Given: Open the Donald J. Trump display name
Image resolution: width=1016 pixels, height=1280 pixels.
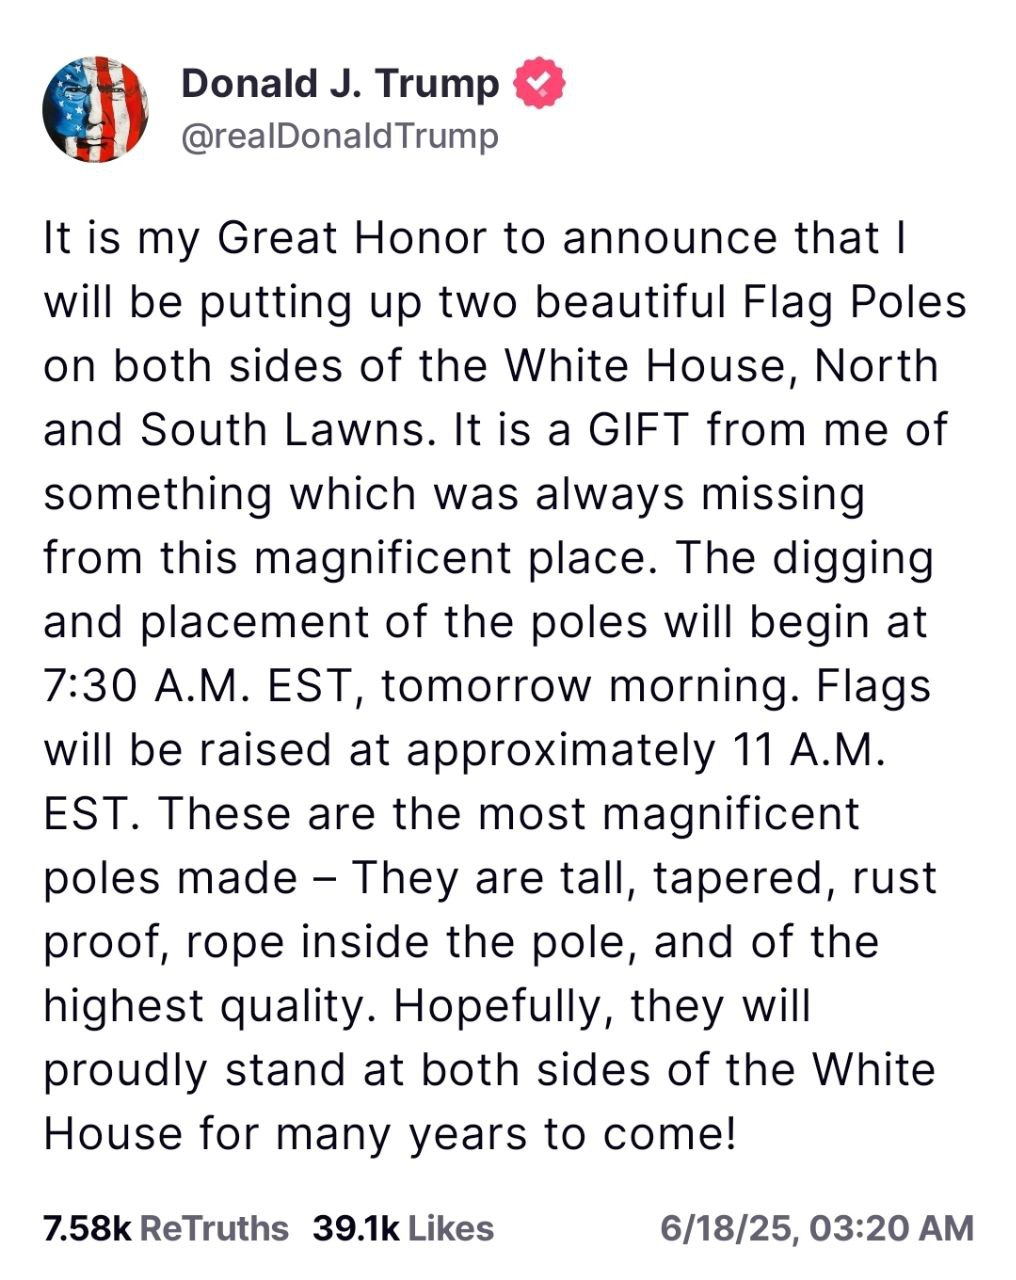Looking at the screenshot, I should (340, 84).
